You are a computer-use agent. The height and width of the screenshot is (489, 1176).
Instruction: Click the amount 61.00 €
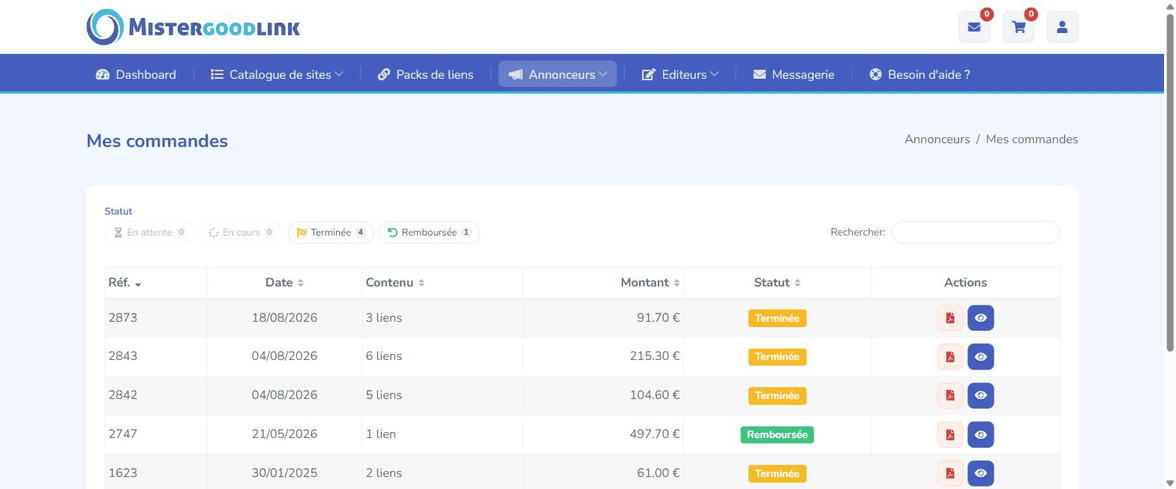click(658, 473)
